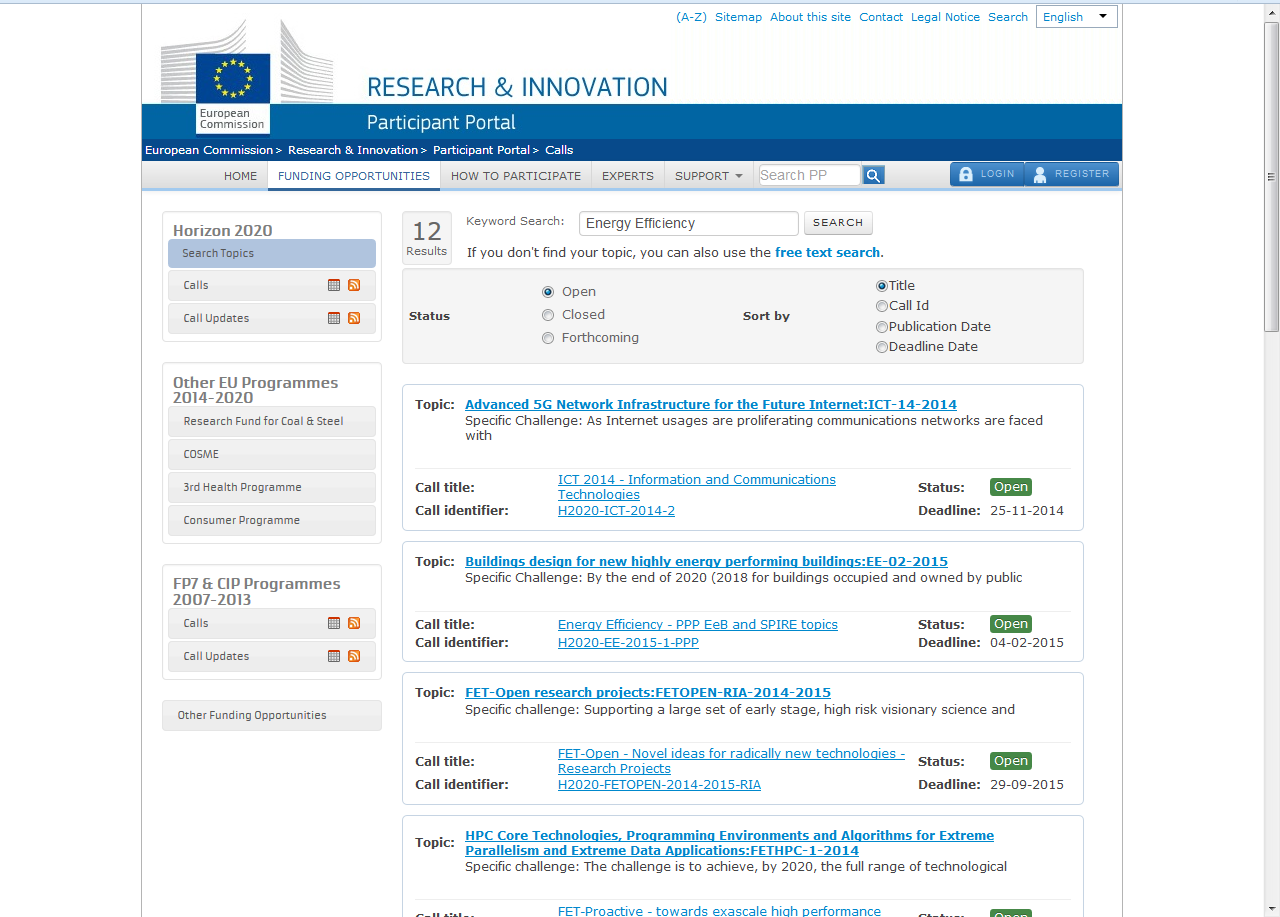Open FP7 & CIP Calls RSS feed icon
The height and width of the screenshot is (917, 1280).
pos(354,623)
